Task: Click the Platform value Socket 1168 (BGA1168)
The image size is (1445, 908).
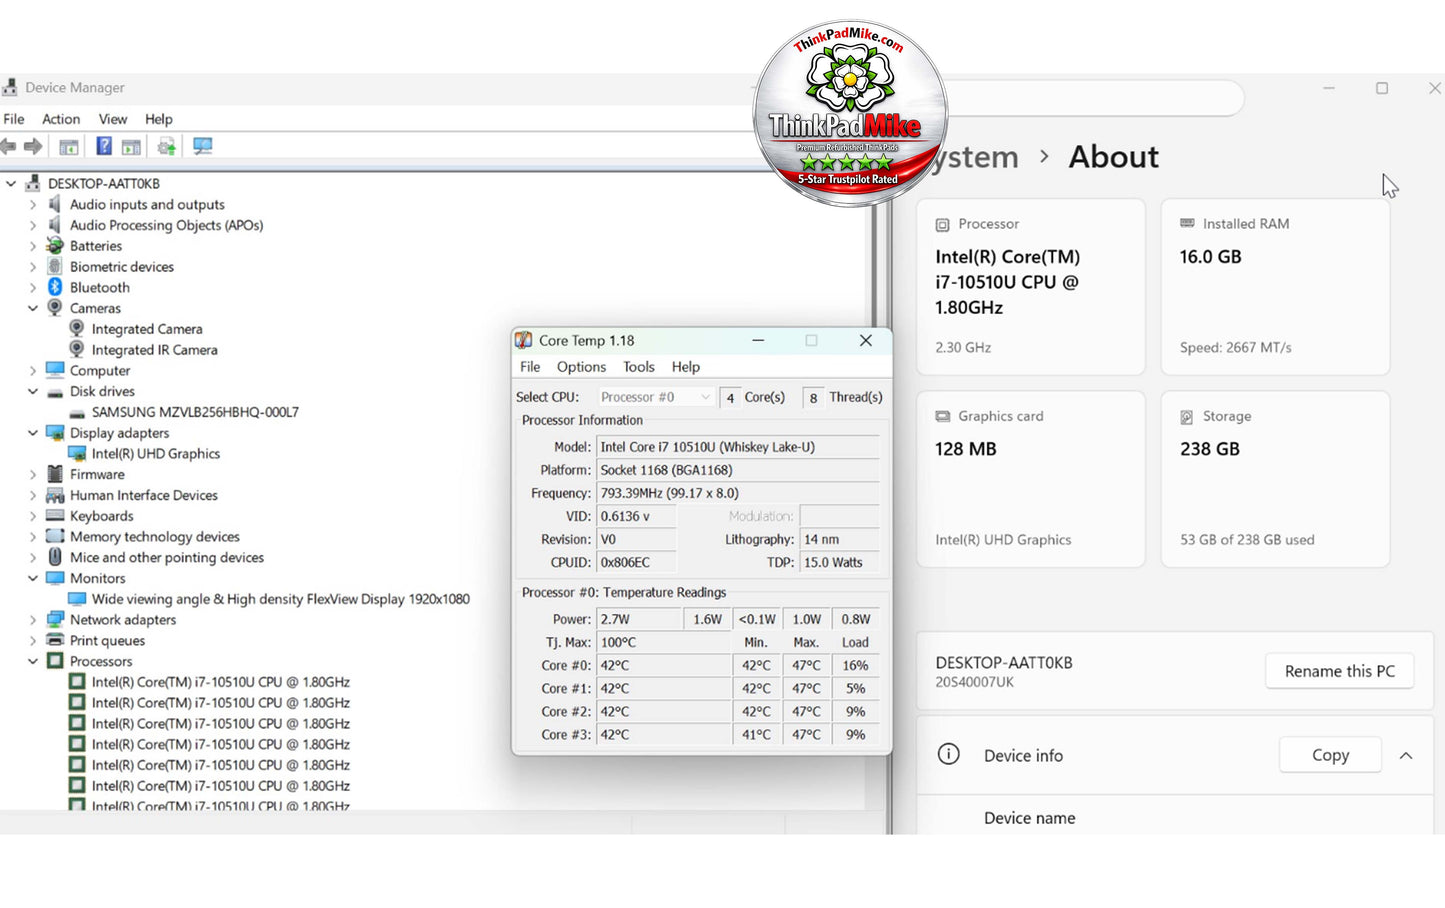Action: click(x=738, y=470)
